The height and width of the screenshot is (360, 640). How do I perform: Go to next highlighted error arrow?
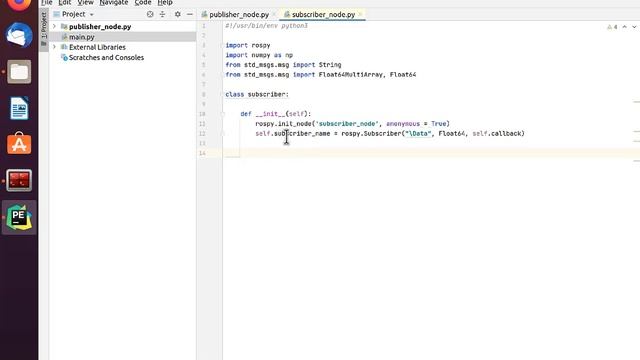[x=634, y=27]
